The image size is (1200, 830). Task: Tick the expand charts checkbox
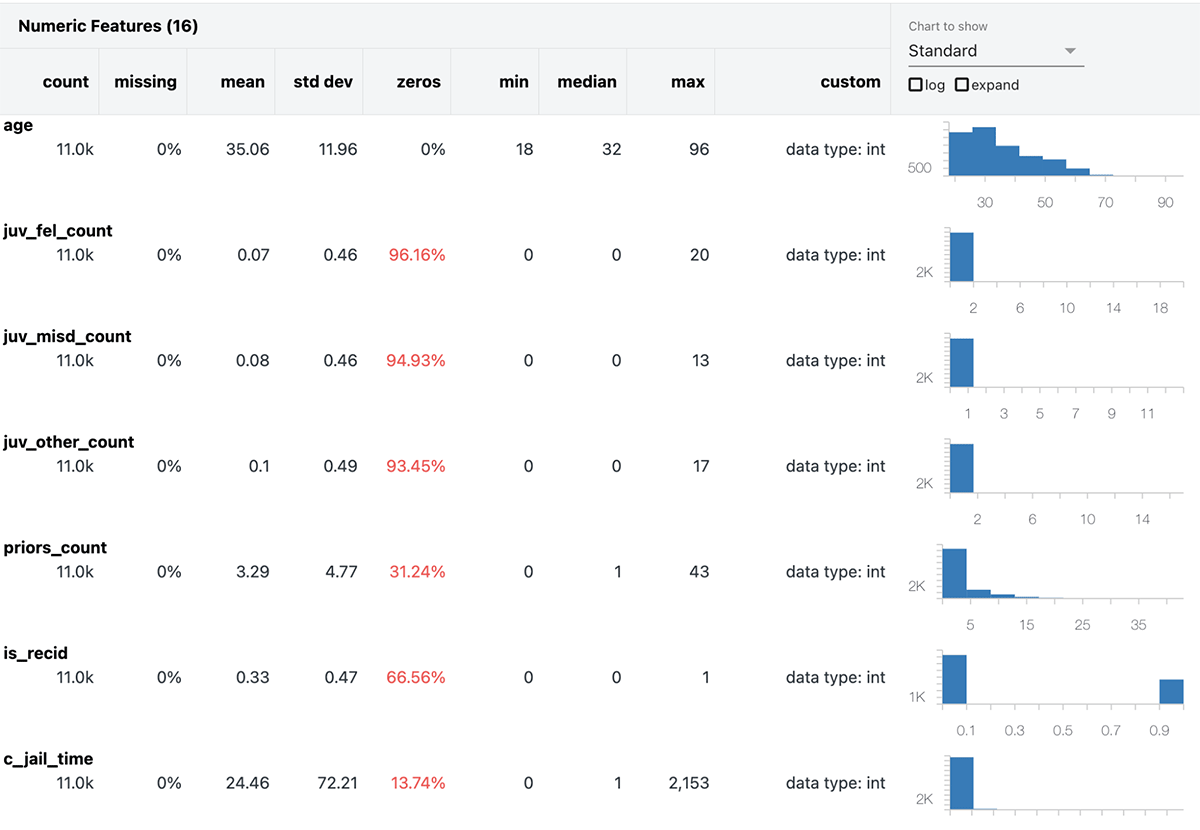tap(962, 85)
